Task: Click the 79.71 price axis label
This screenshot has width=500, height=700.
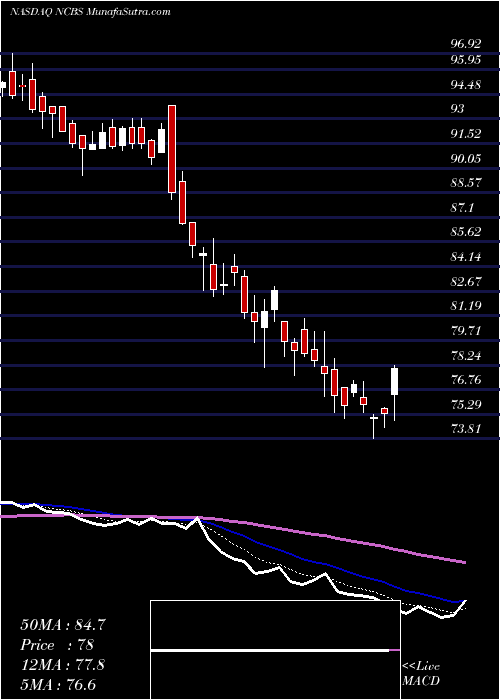Action: click(466, 331)
